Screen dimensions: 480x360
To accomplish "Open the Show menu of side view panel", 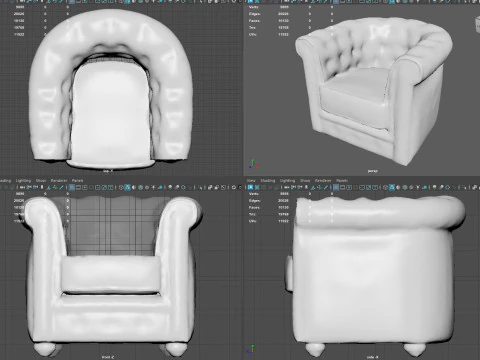I will pos(305,180).
